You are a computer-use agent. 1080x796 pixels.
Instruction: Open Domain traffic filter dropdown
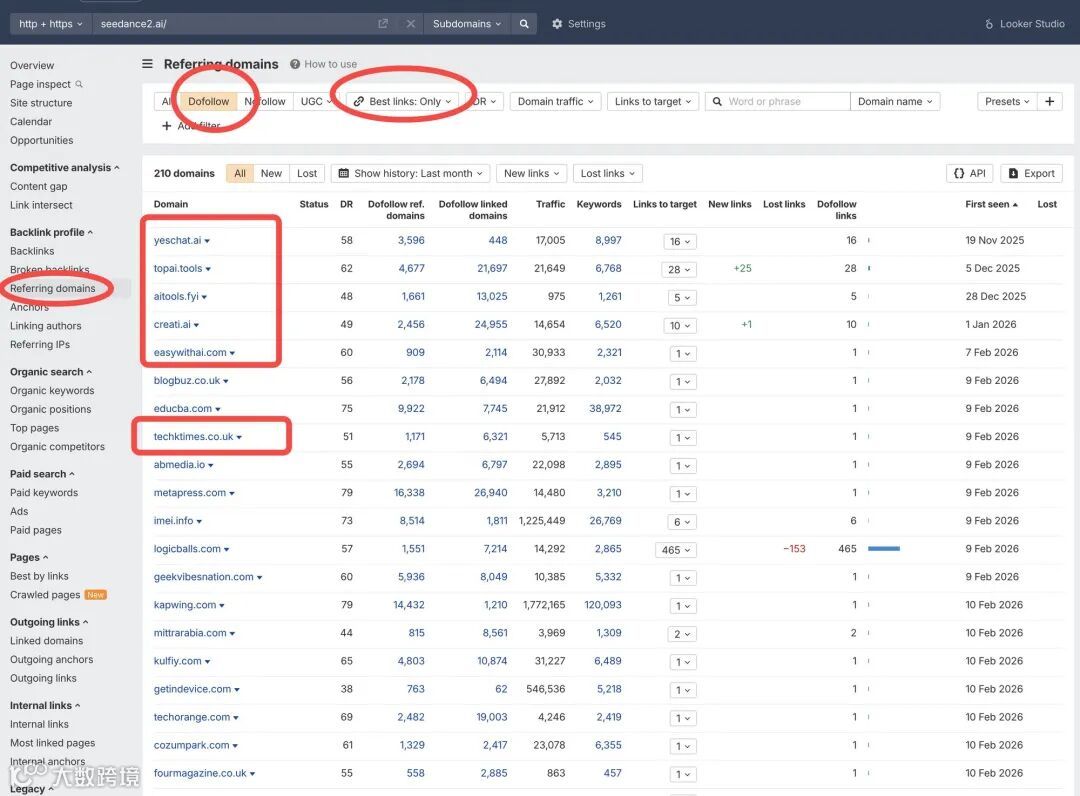[555, 101]
